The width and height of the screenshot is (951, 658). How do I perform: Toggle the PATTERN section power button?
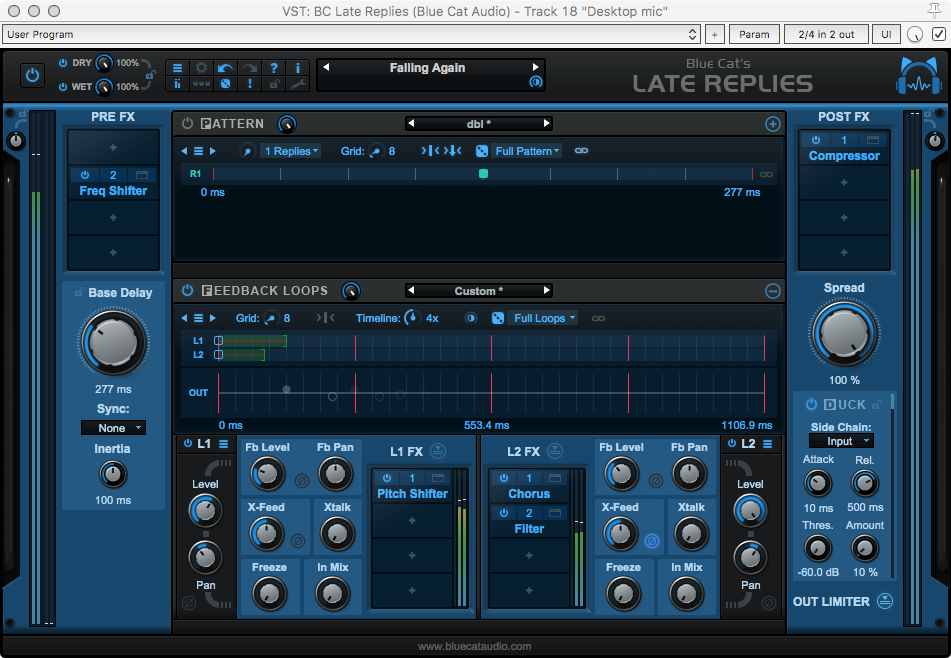[187, 123]
